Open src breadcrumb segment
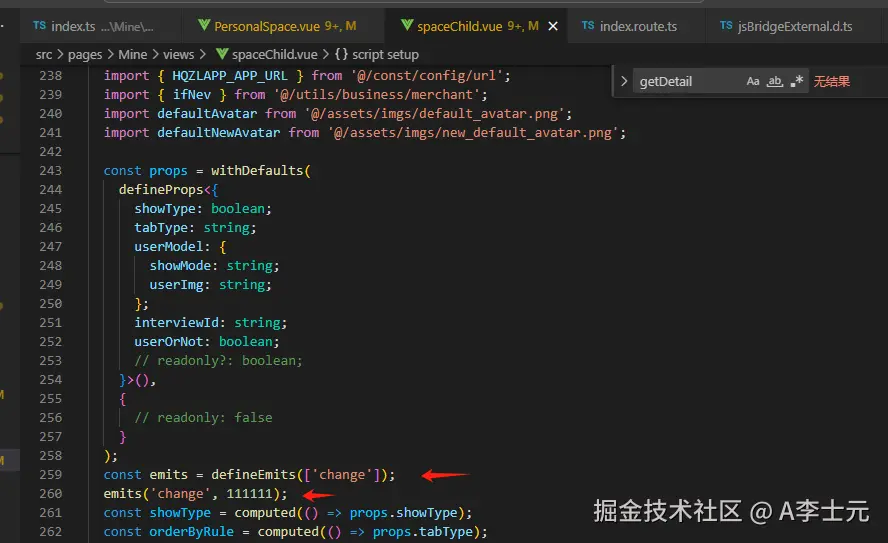The height and width of the screenshot is (543, 888). click(44, 54)
